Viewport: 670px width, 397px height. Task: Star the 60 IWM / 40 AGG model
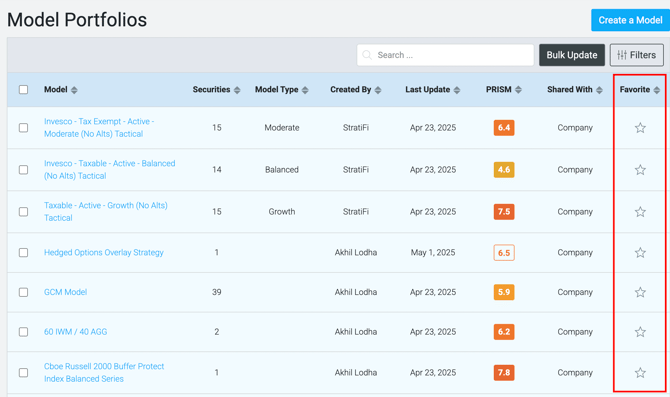(640, 332)
